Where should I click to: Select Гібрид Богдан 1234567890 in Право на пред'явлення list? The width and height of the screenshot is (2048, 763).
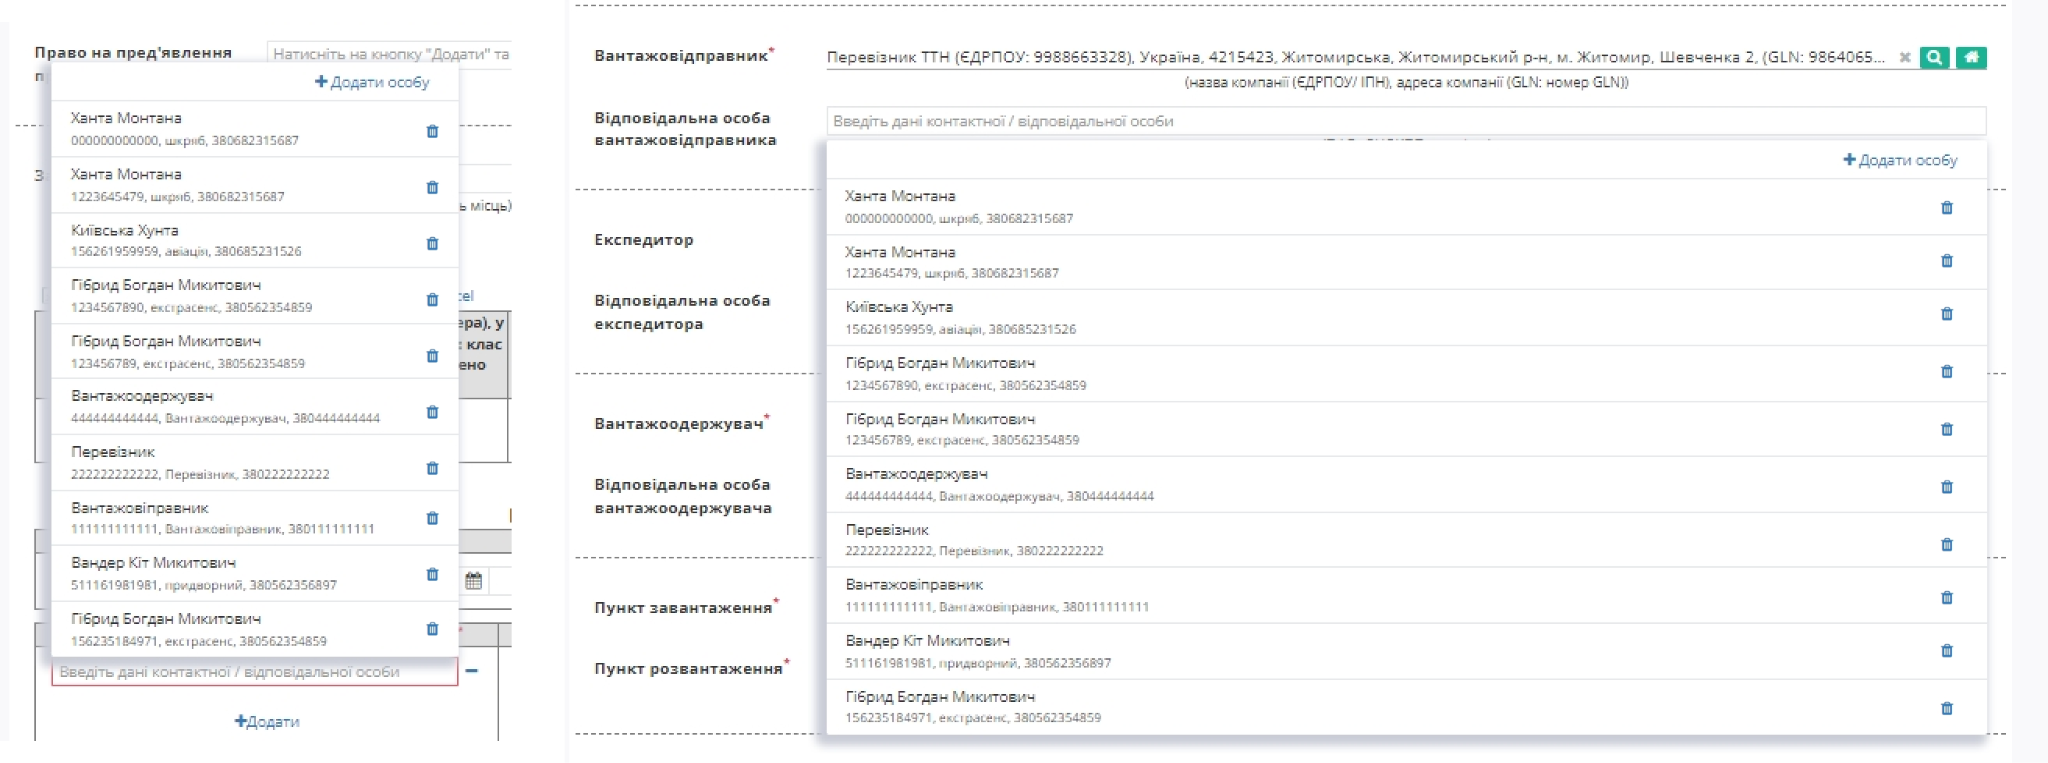click(255, 296)
